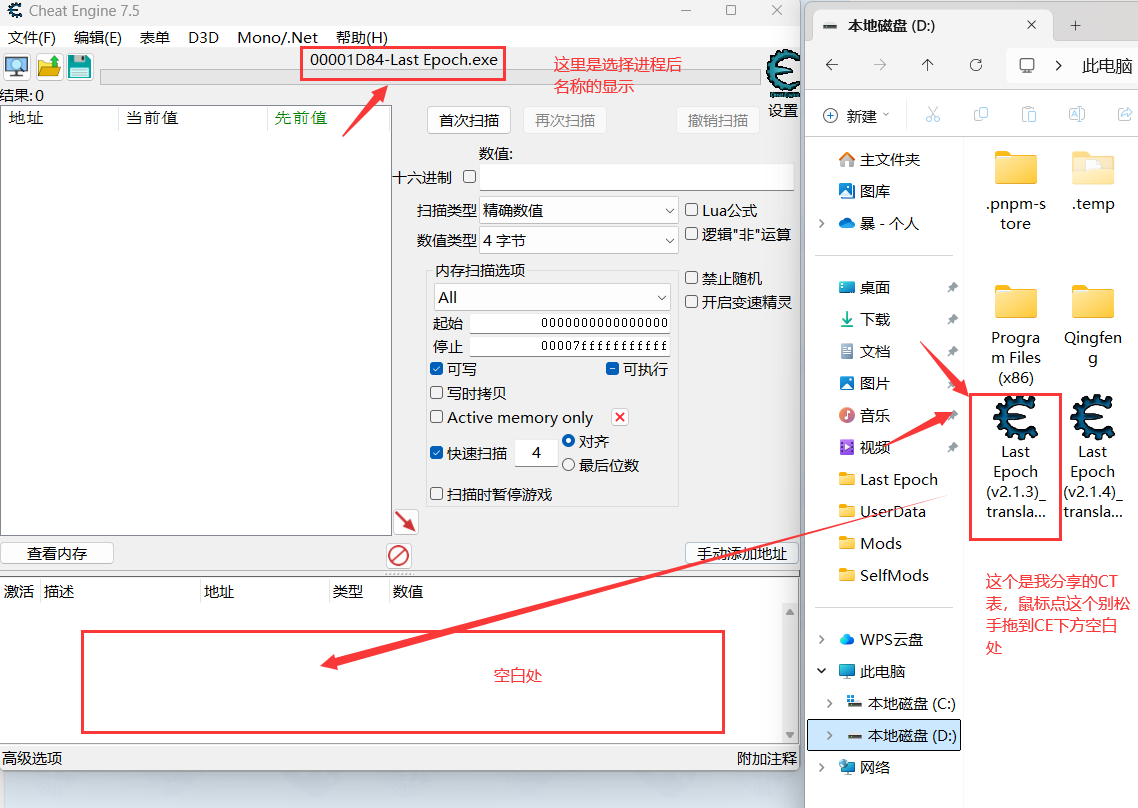Click the scan progress bar

pos(430,77)
